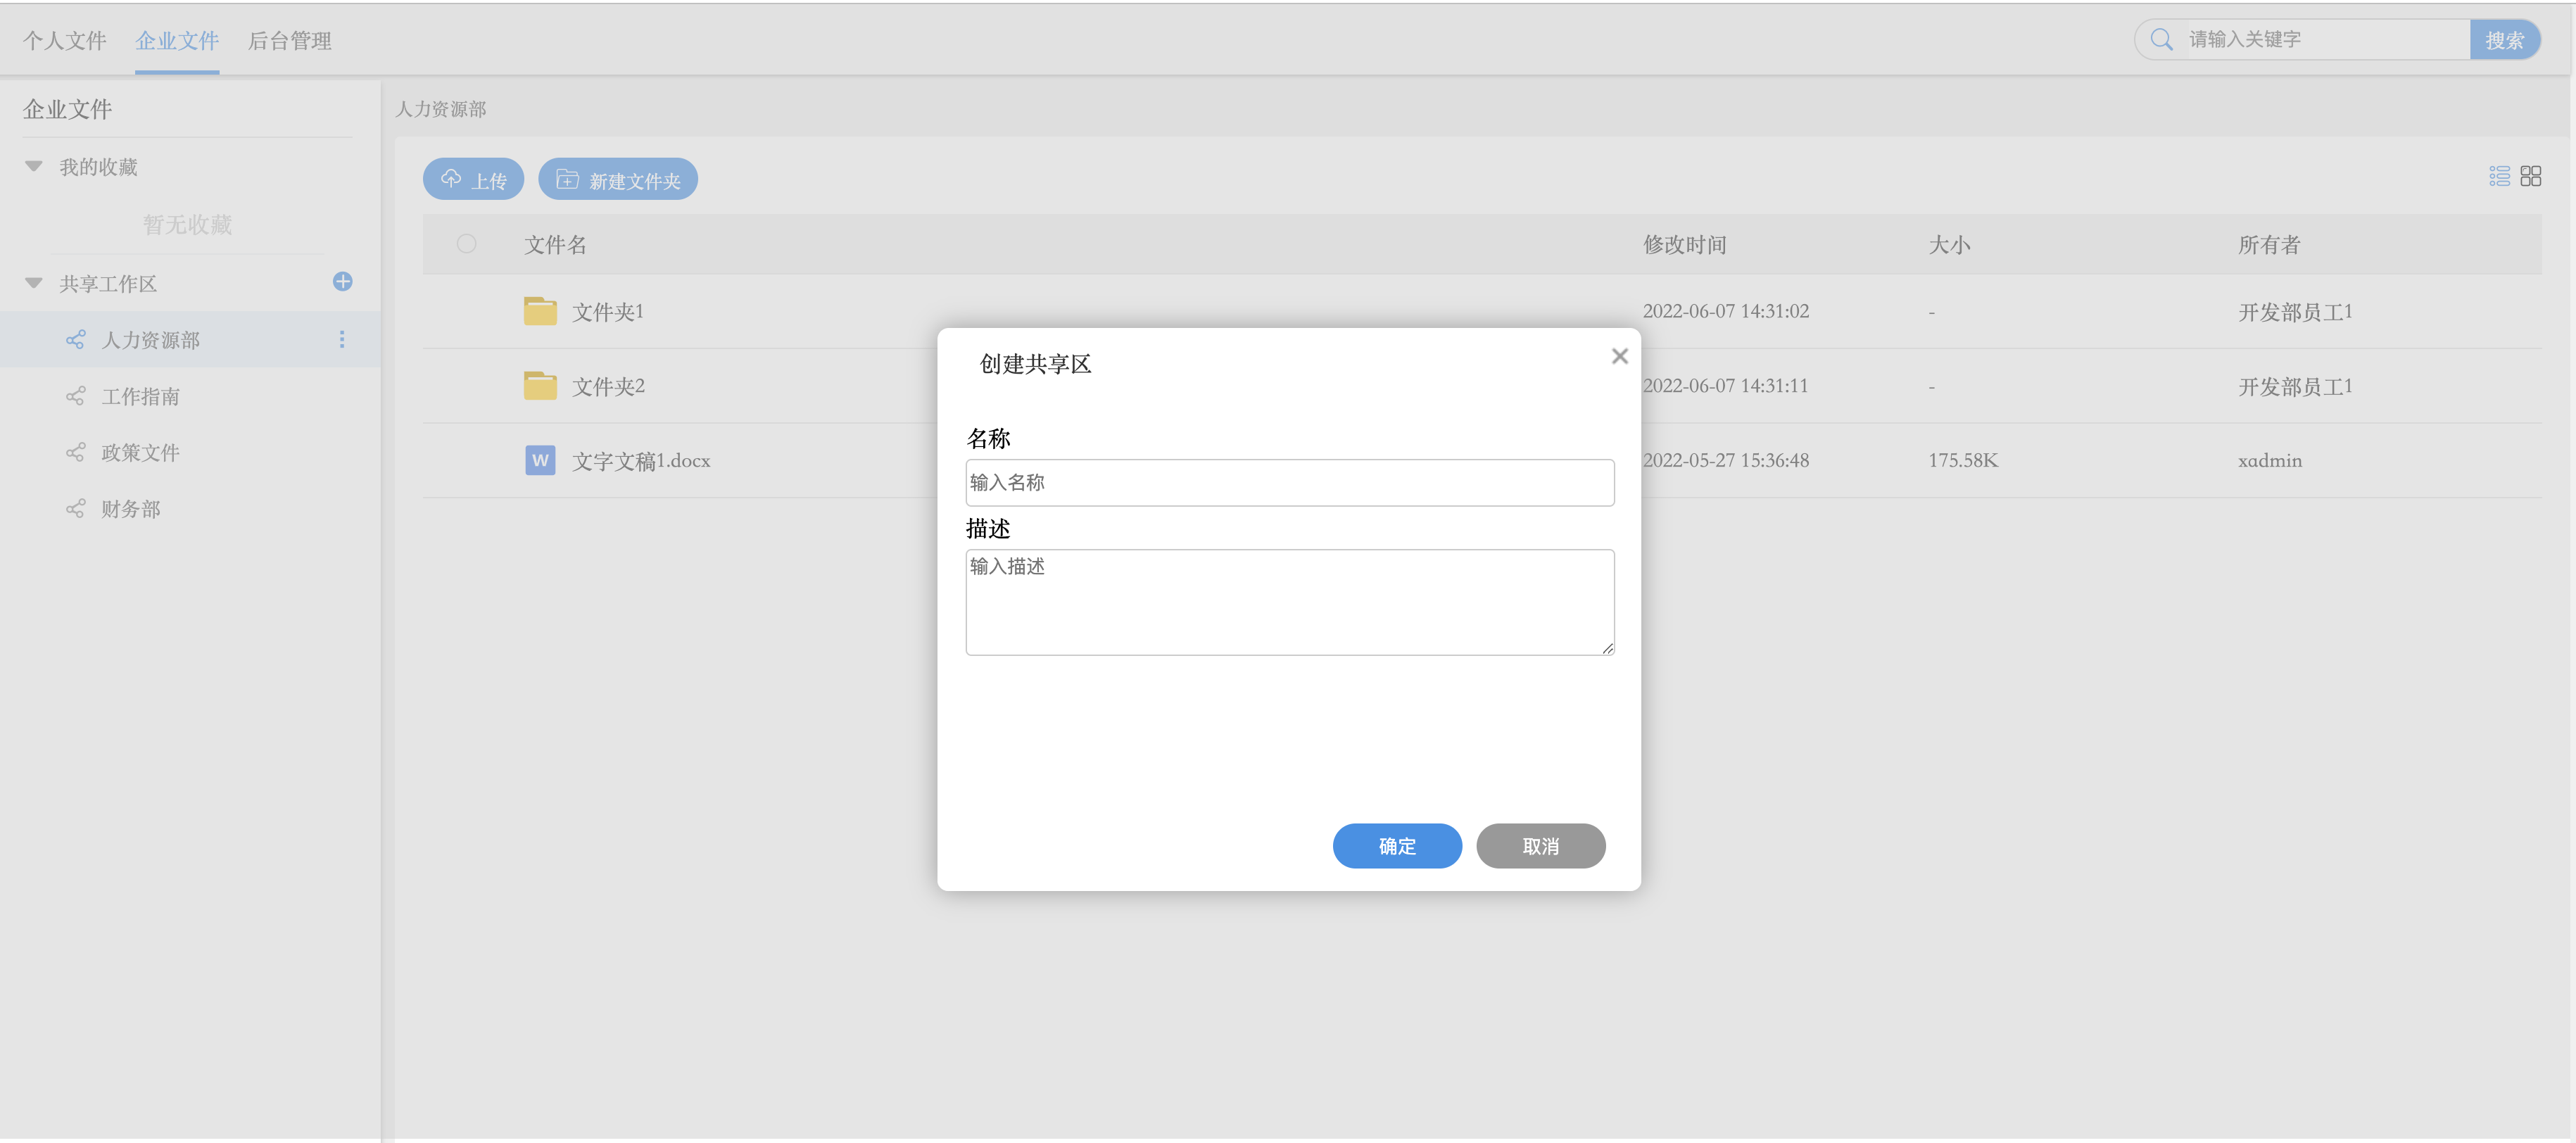
Task: Switch to grid view icon
Action: pyautogui.click(x=2530, y=177)
